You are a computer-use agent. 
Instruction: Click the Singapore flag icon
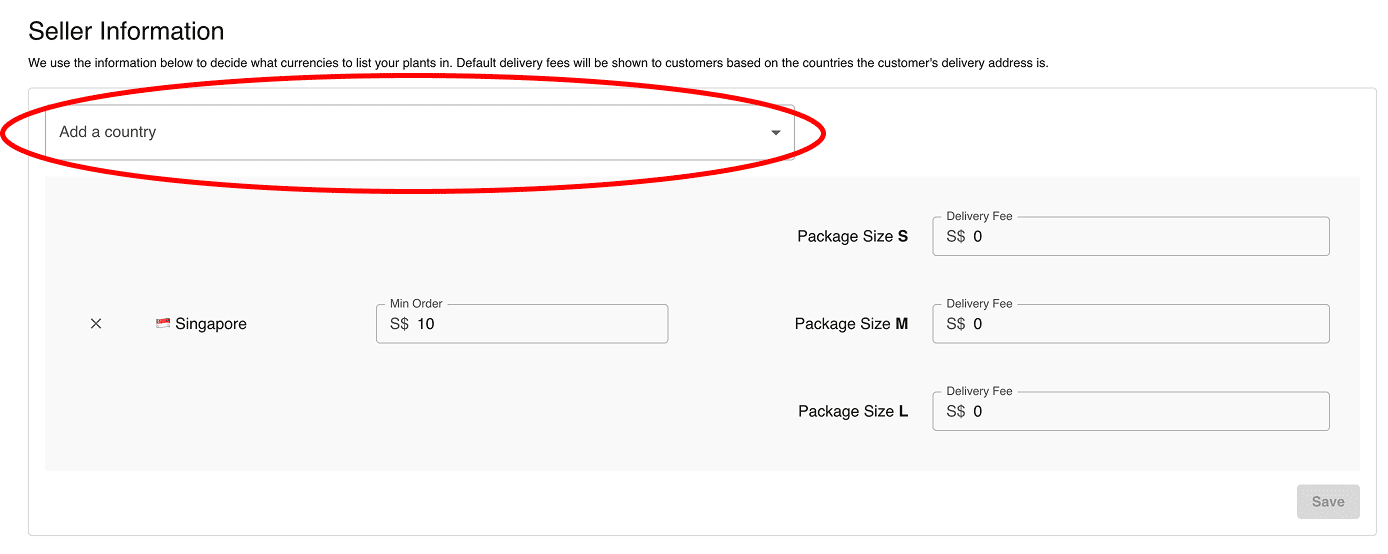point(163,323)
